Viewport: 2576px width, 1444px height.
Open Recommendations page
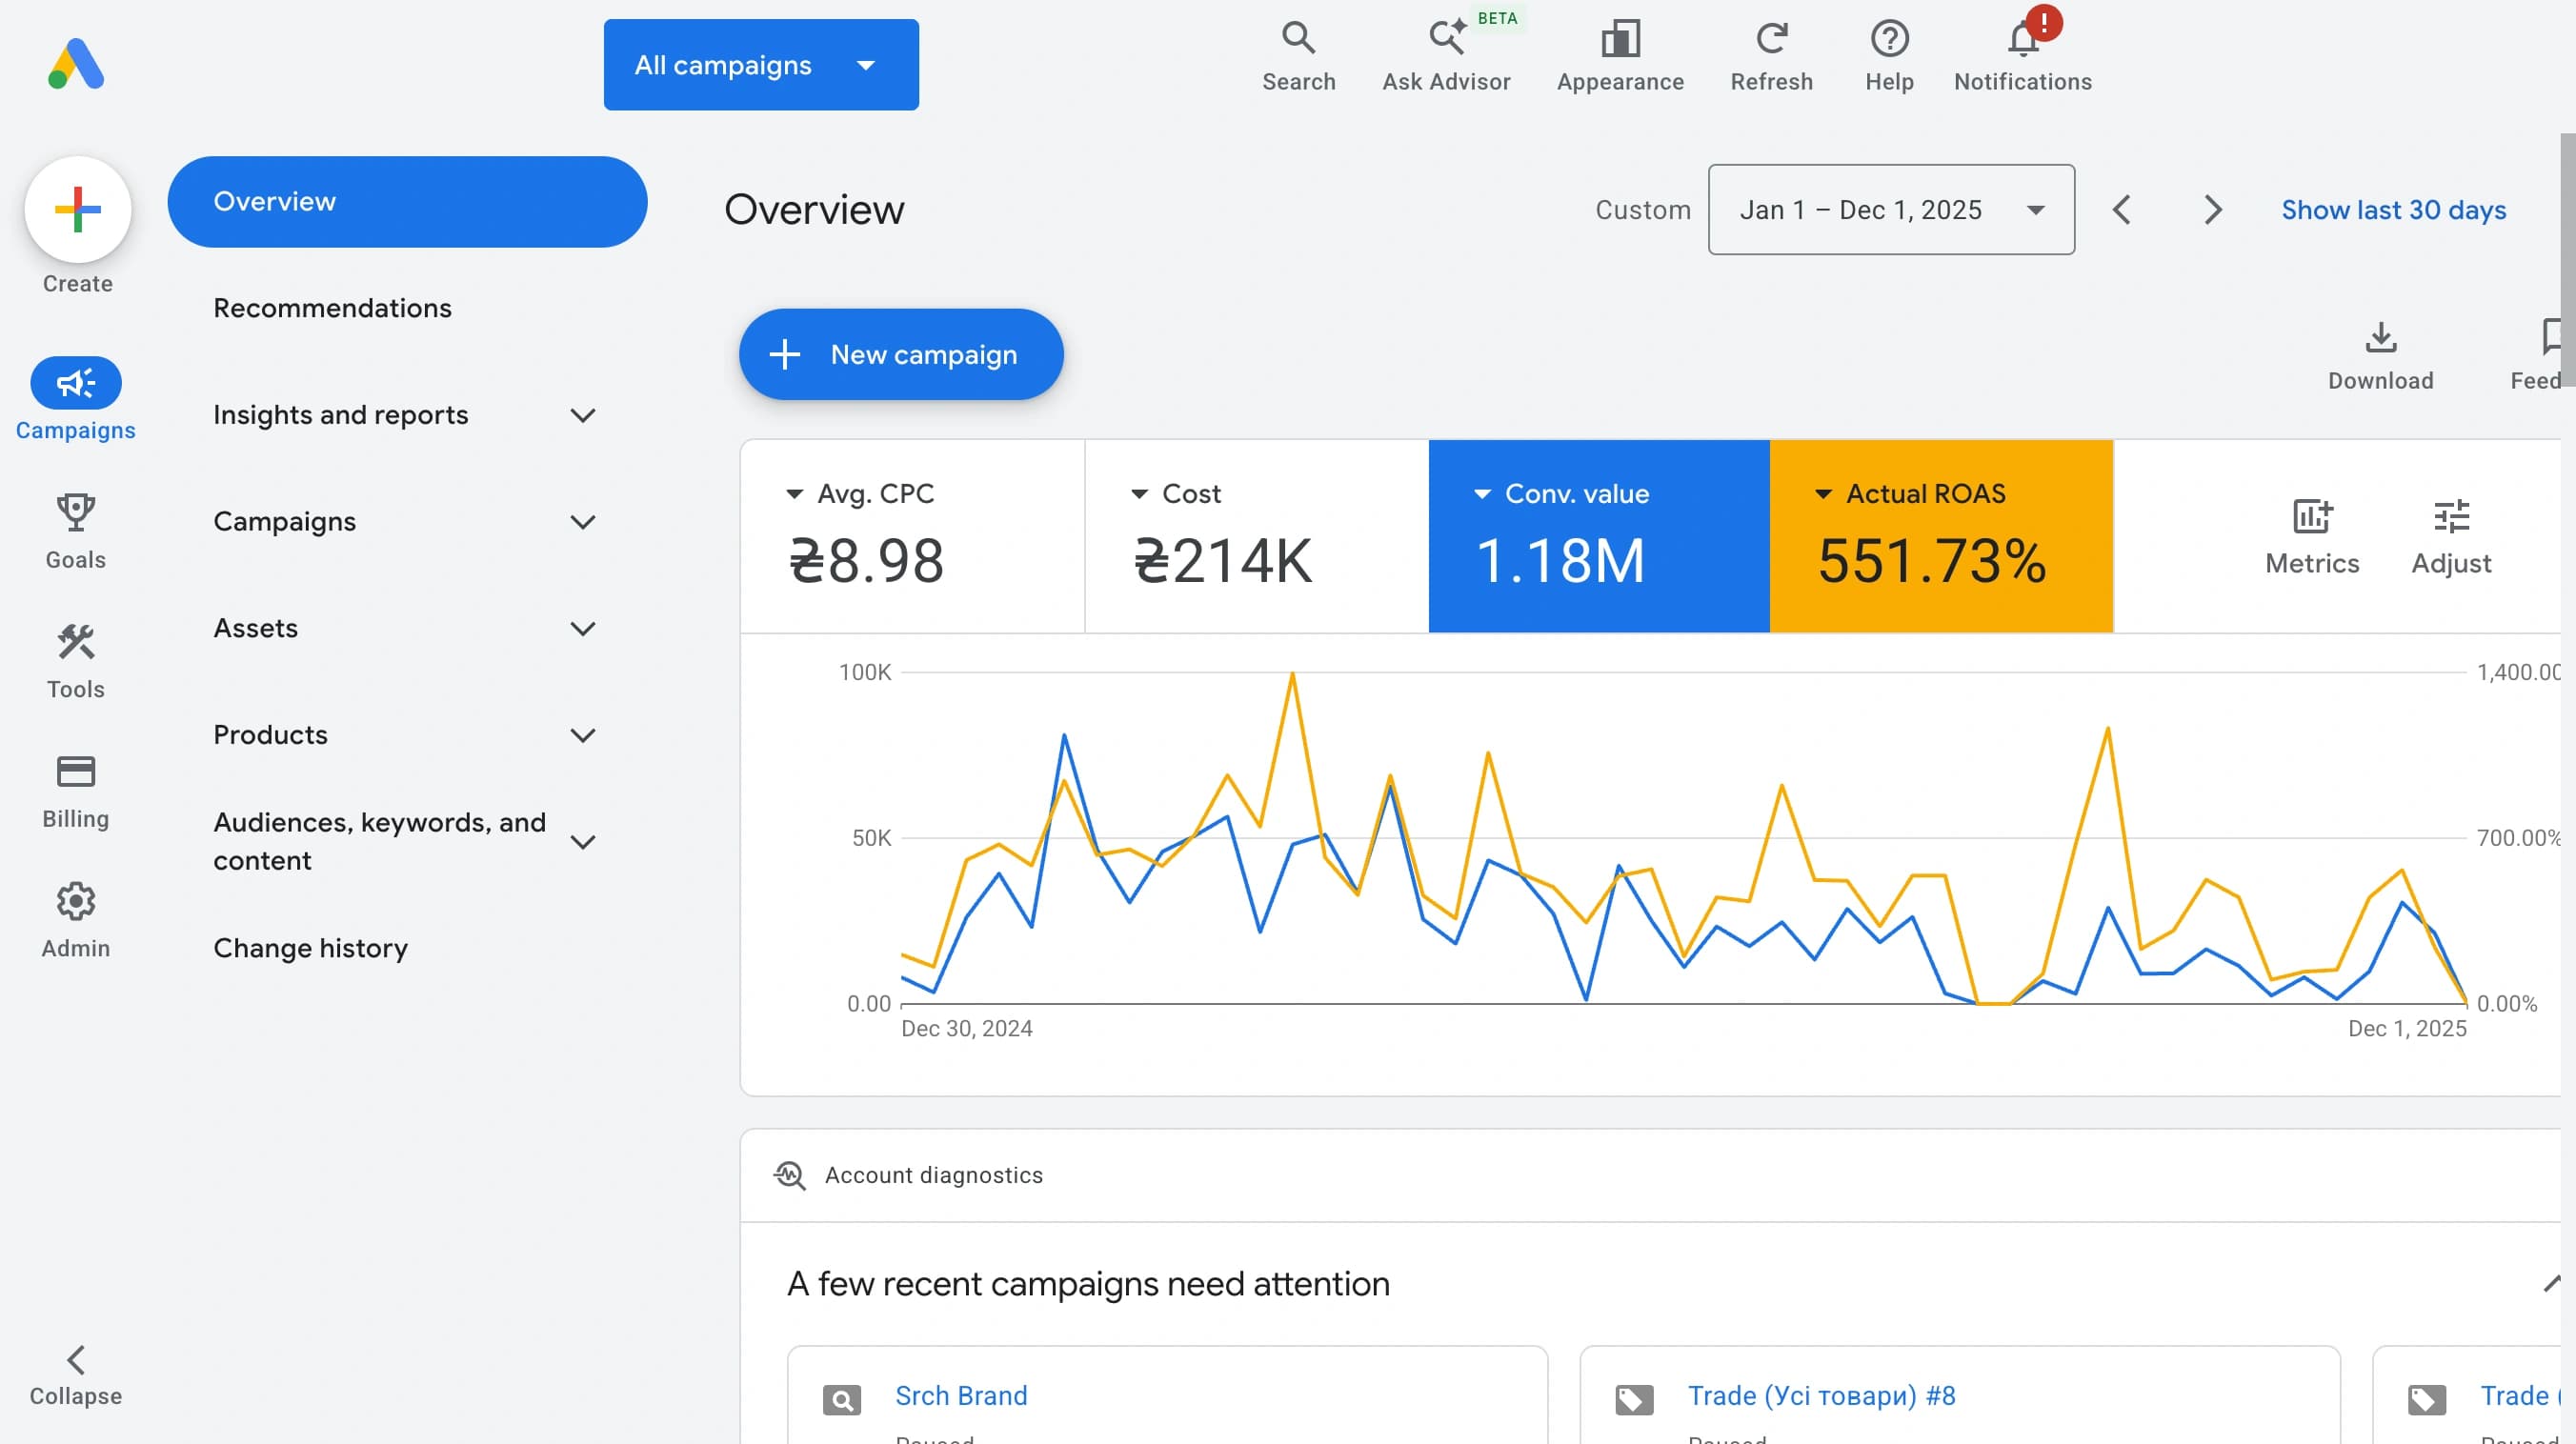[x=332, y=308]
